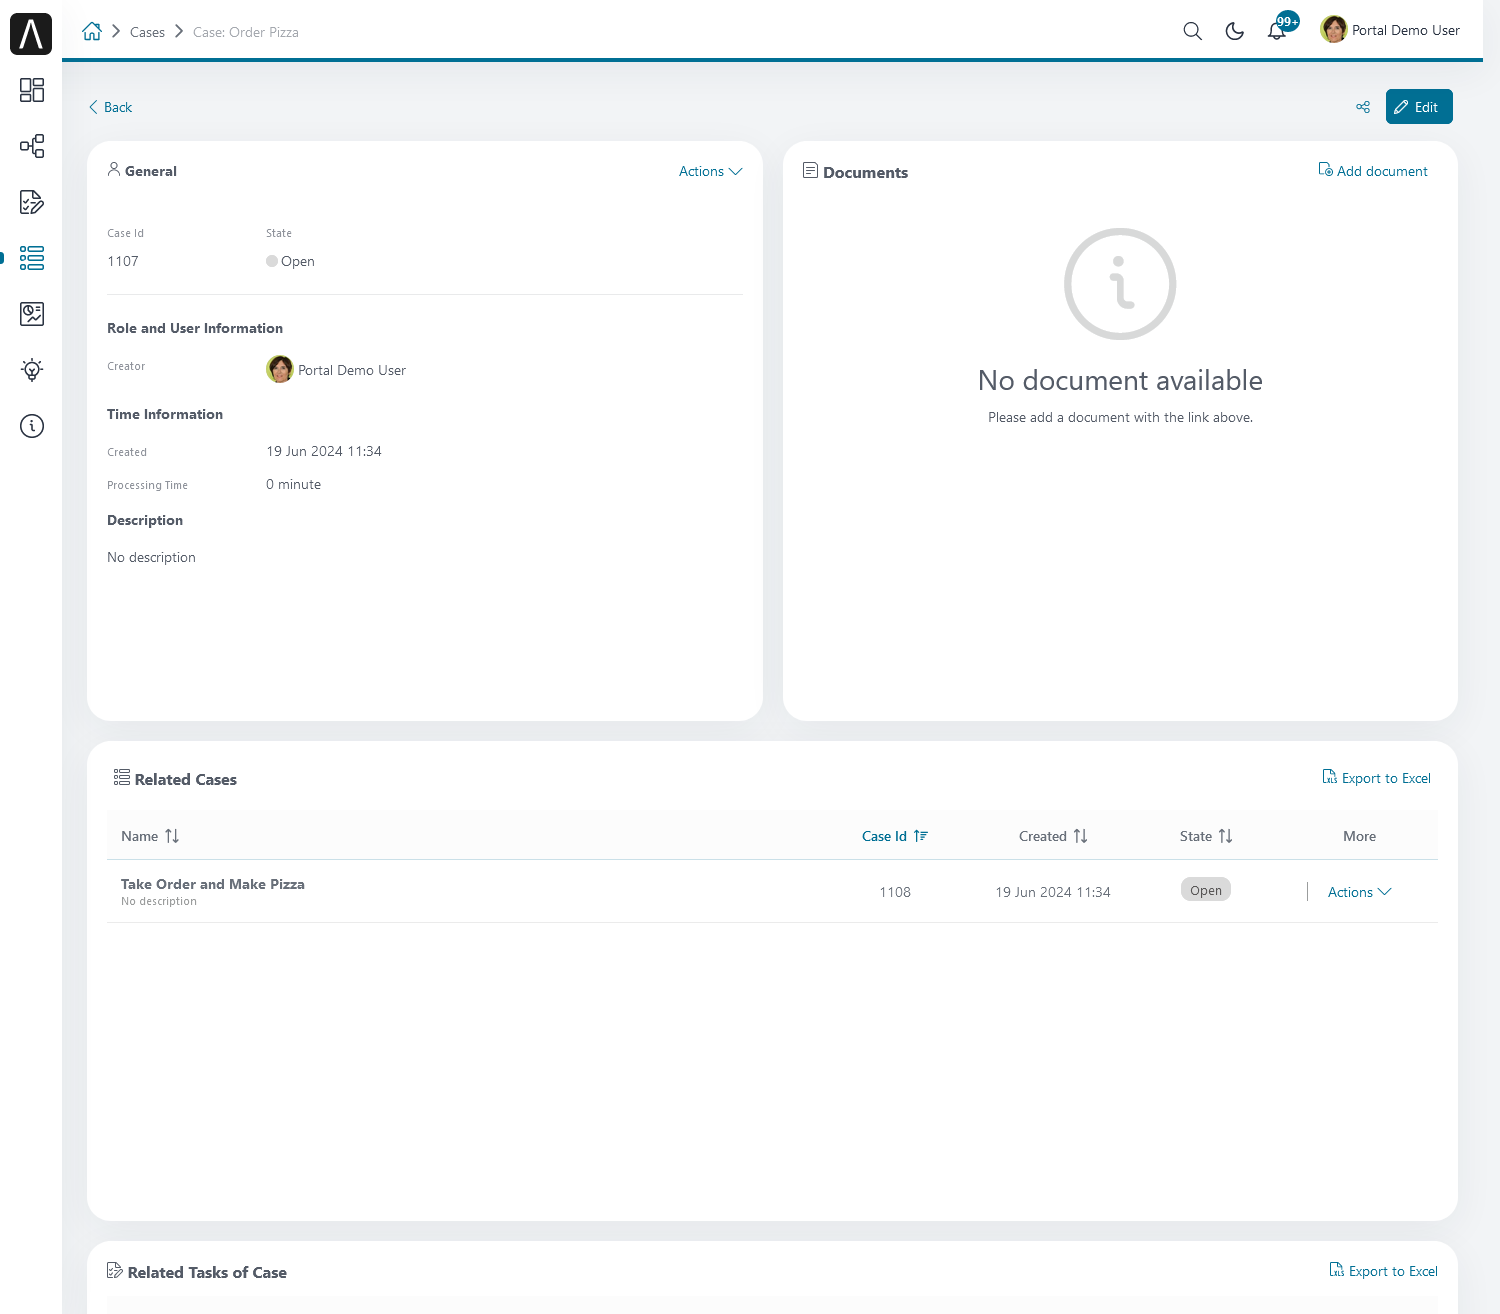
Task: Go to Cases breadcrumb
Action: pos(147,32)
